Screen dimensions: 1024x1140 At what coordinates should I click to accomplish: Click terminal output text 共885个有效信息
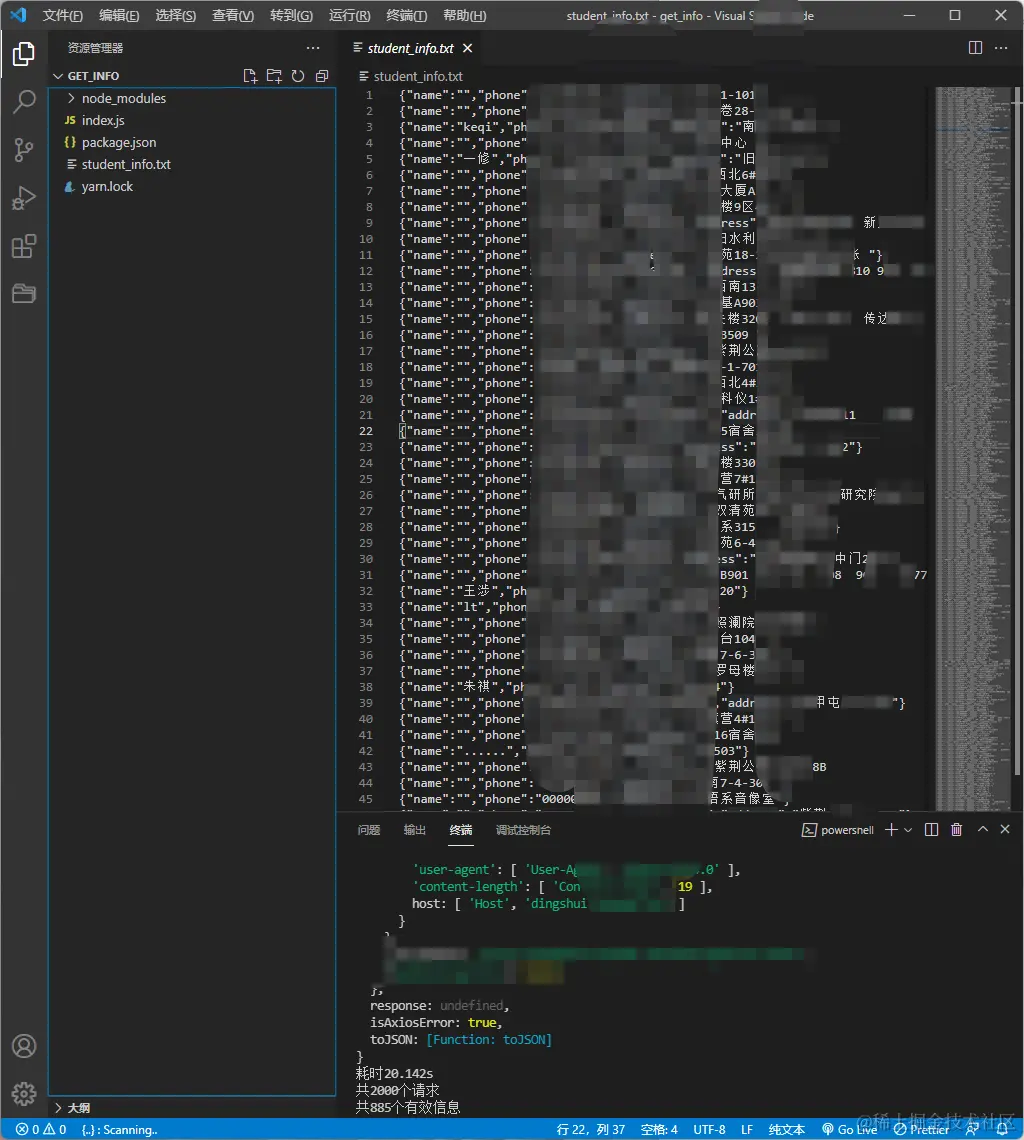point(407,1107)
